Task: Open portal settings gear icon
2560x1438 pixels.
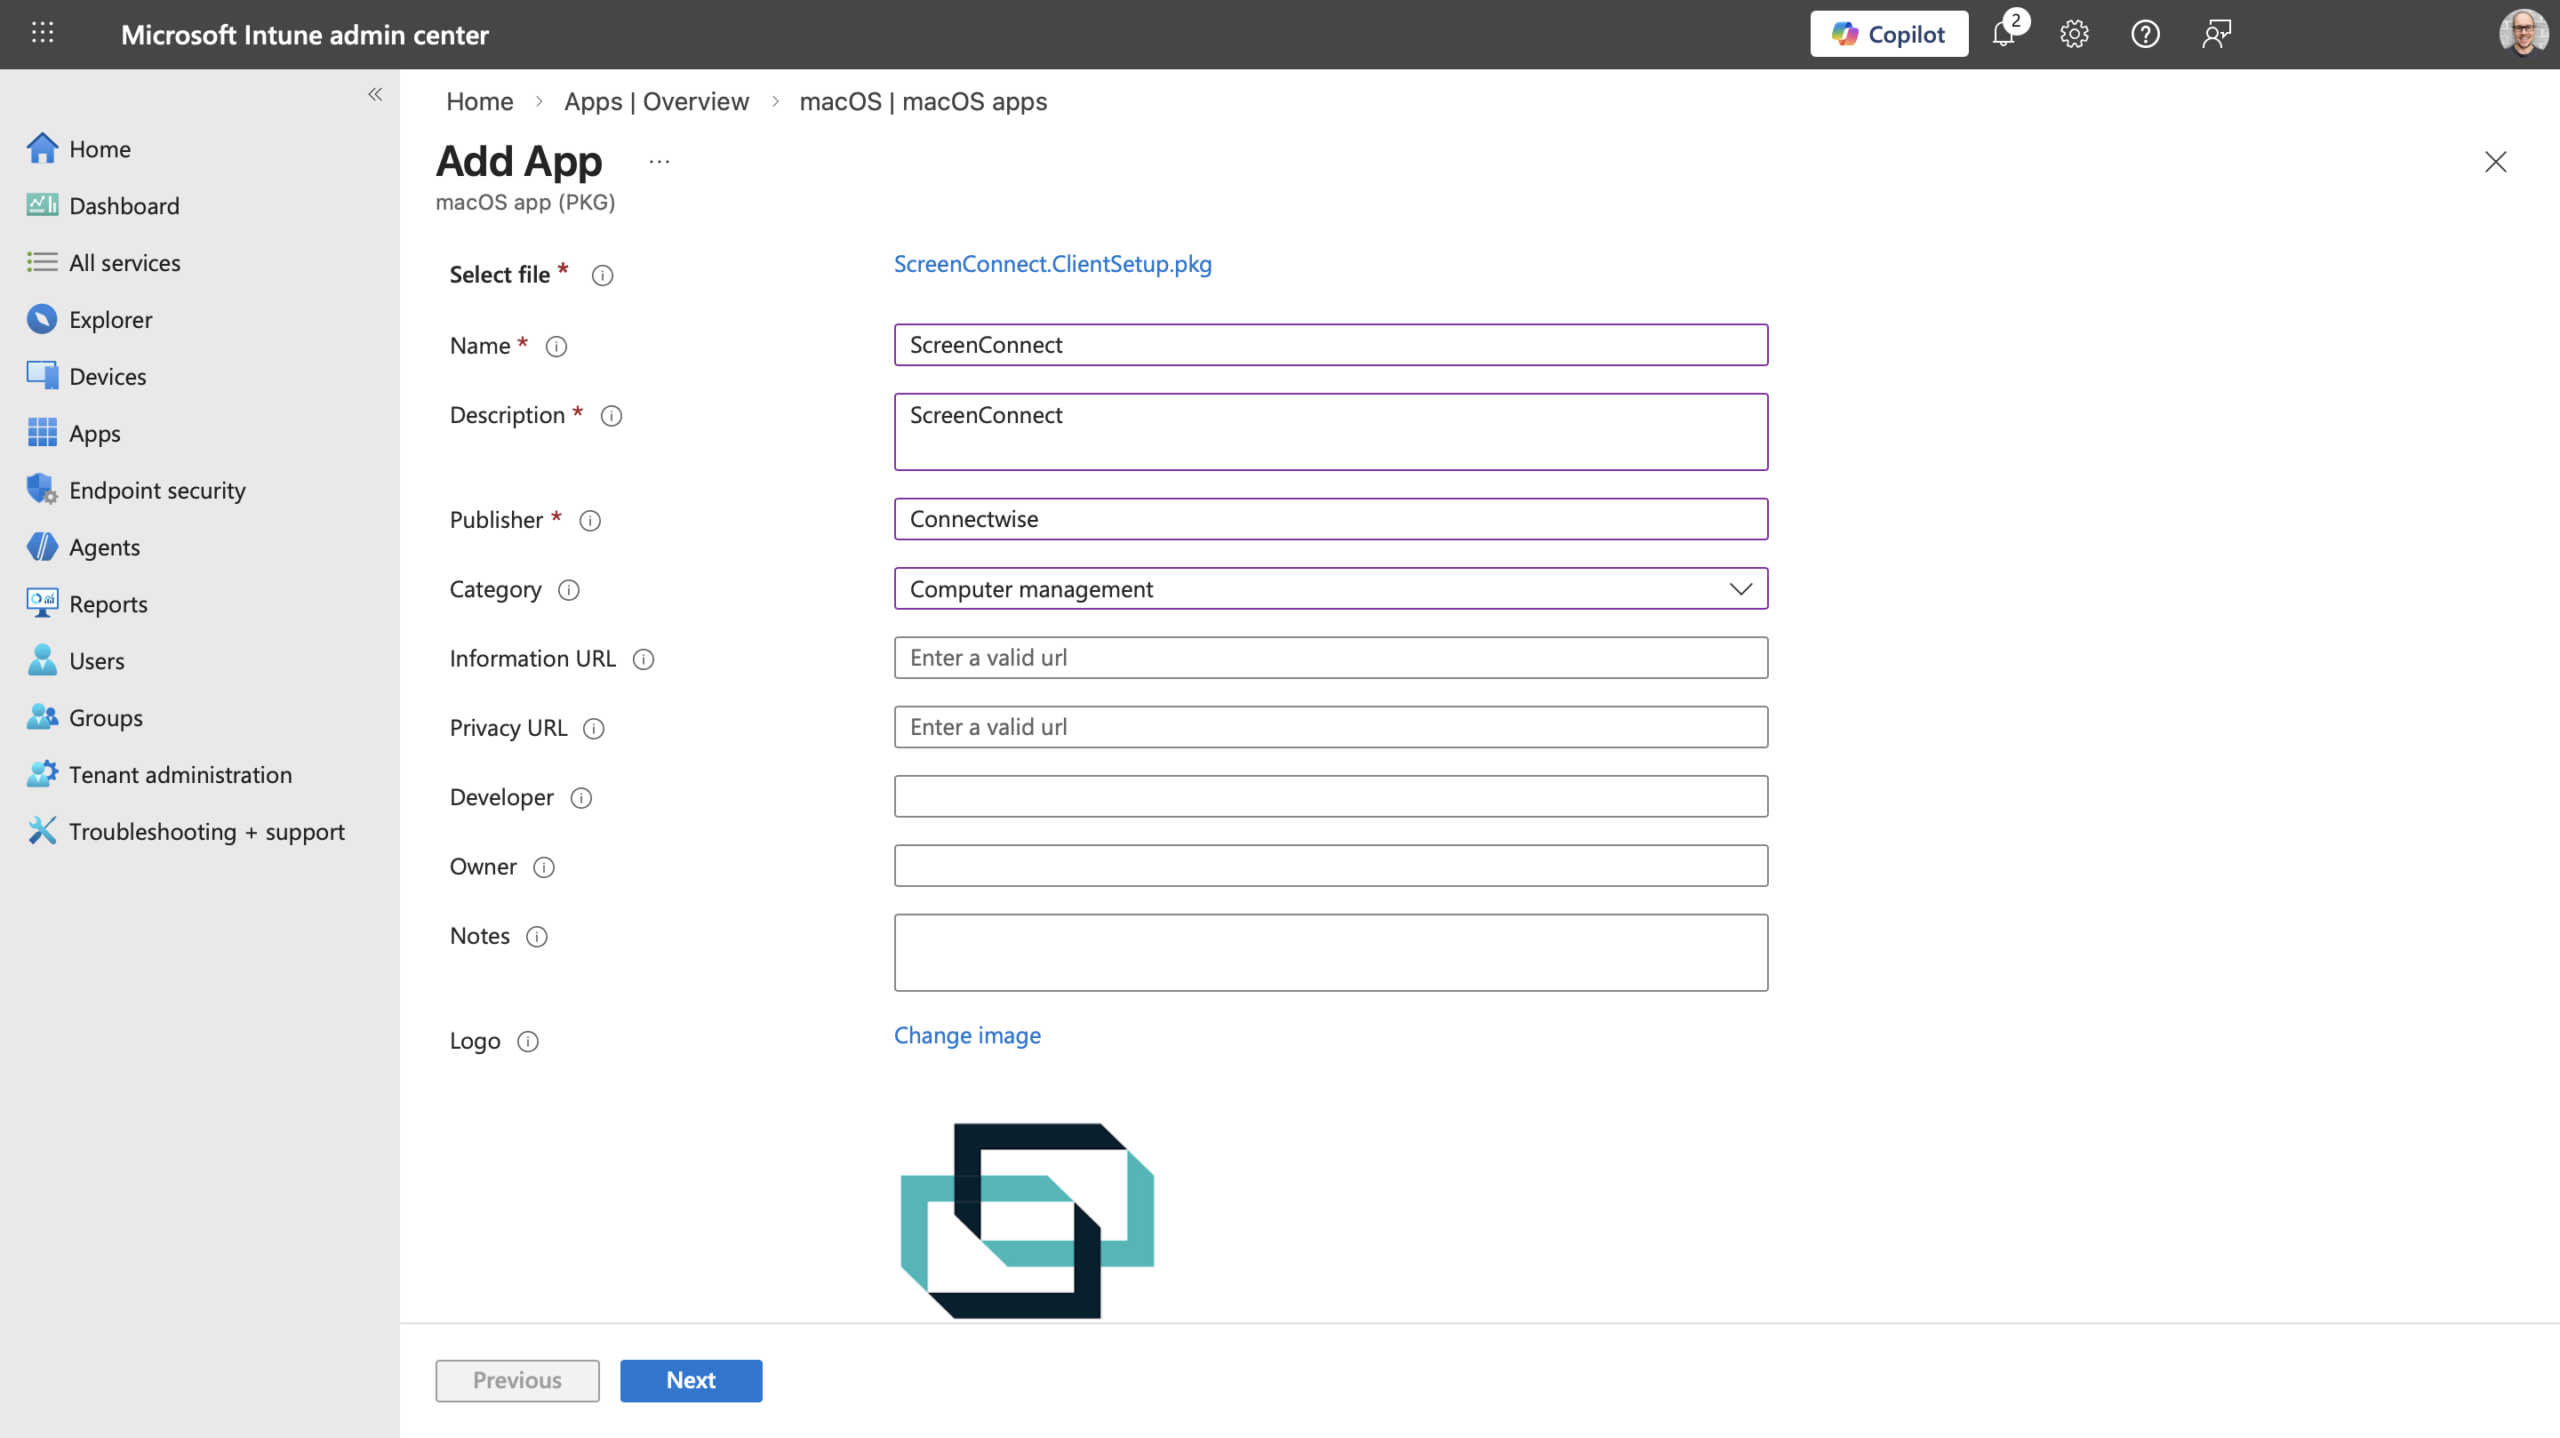Action: tap(2074, 34)
